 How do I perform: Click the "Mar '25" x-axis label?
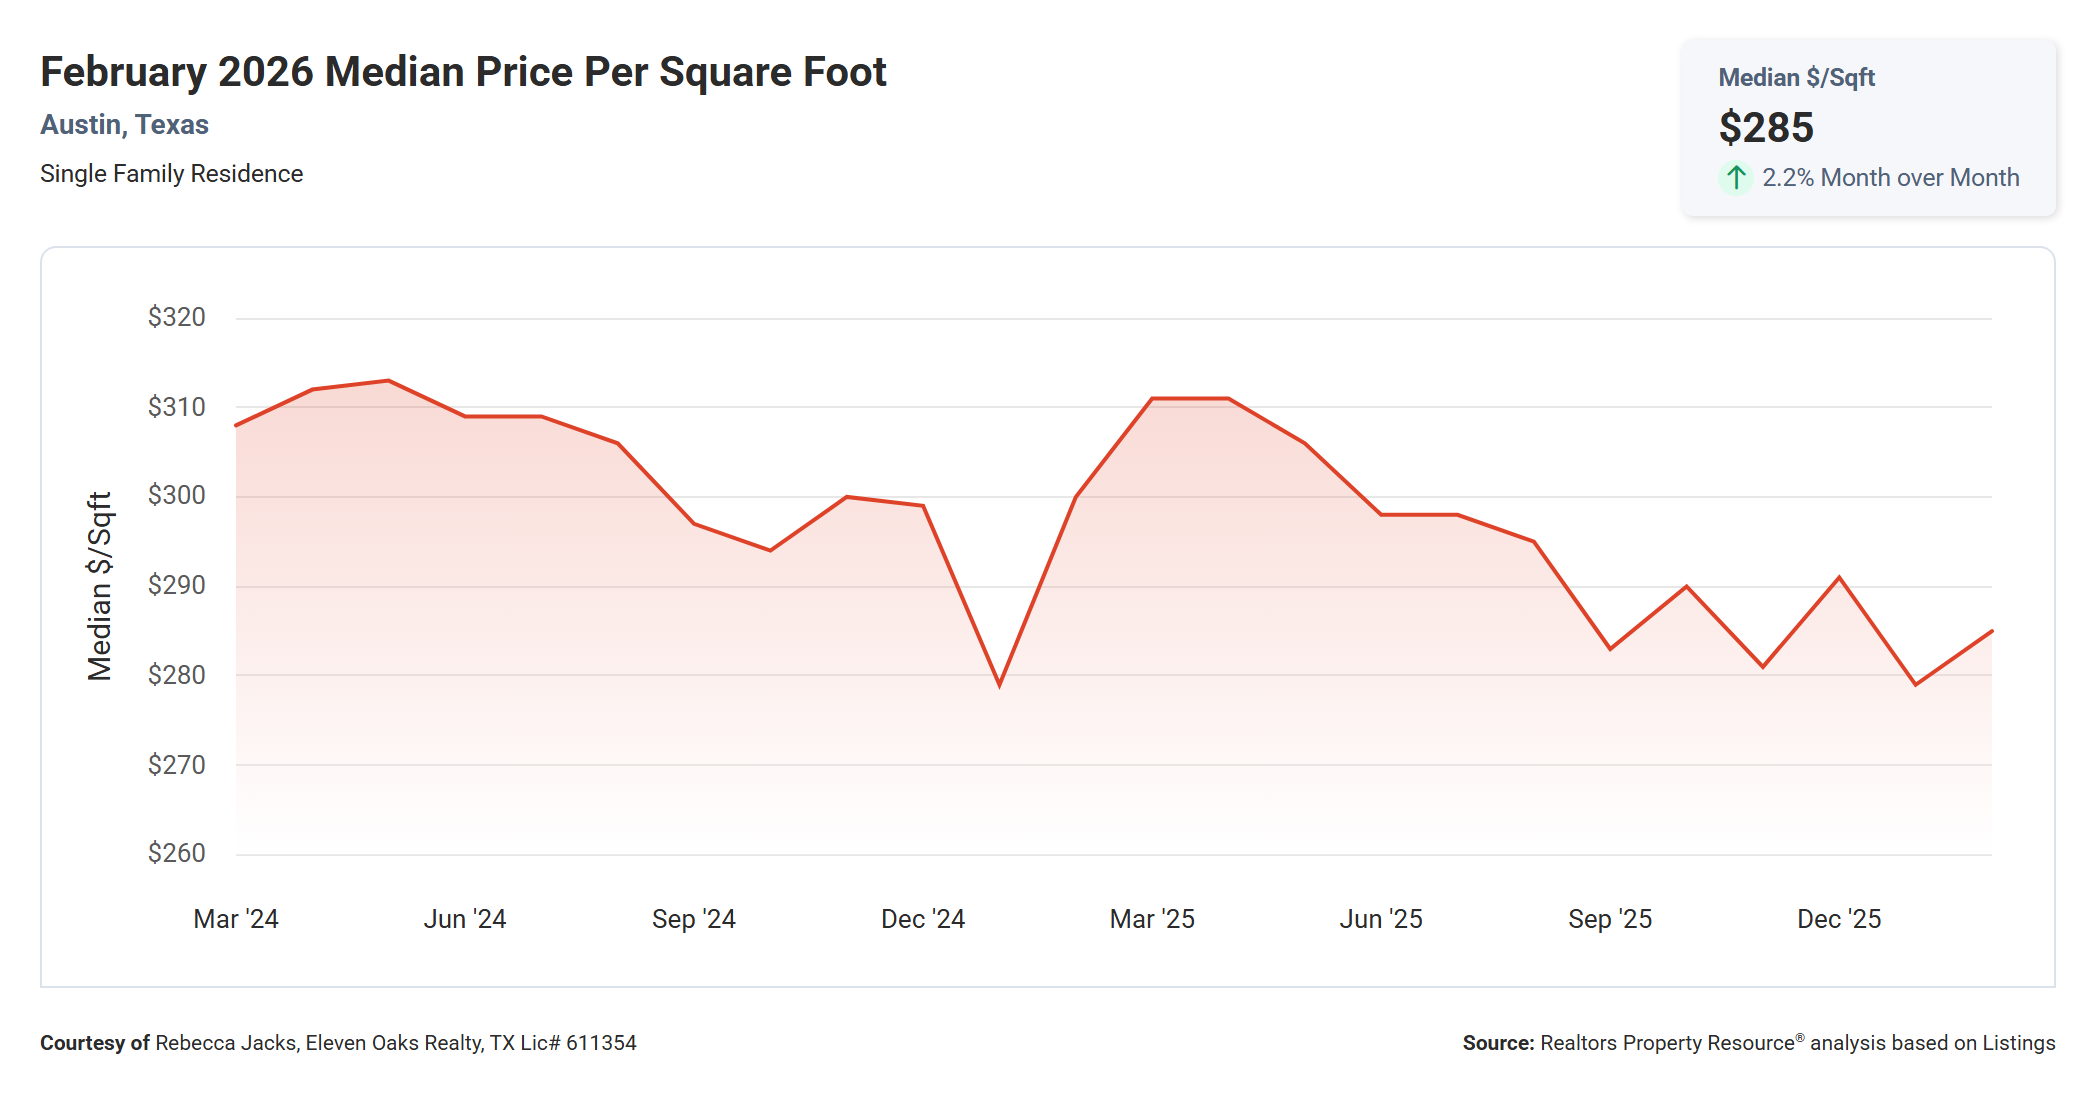tap(1152, 919)
